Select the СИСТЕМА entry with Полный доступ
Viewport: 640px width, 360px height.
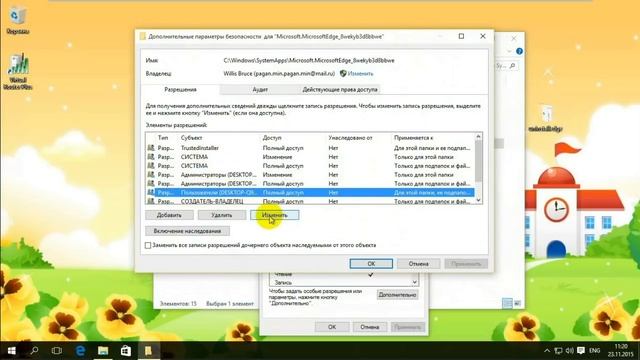tap(310, 166)
